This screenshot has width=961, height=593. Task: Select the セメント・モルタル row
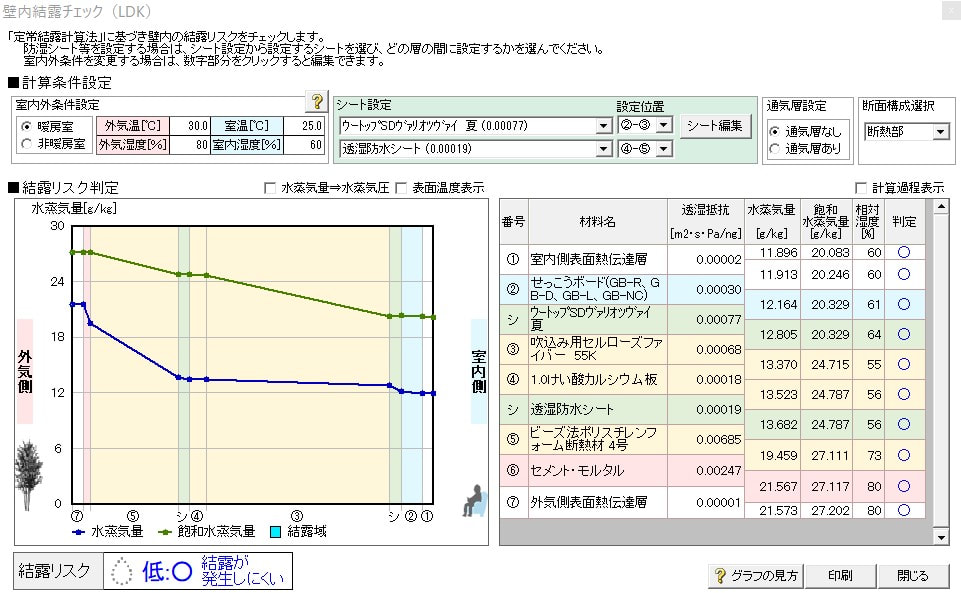click(621, 470)
